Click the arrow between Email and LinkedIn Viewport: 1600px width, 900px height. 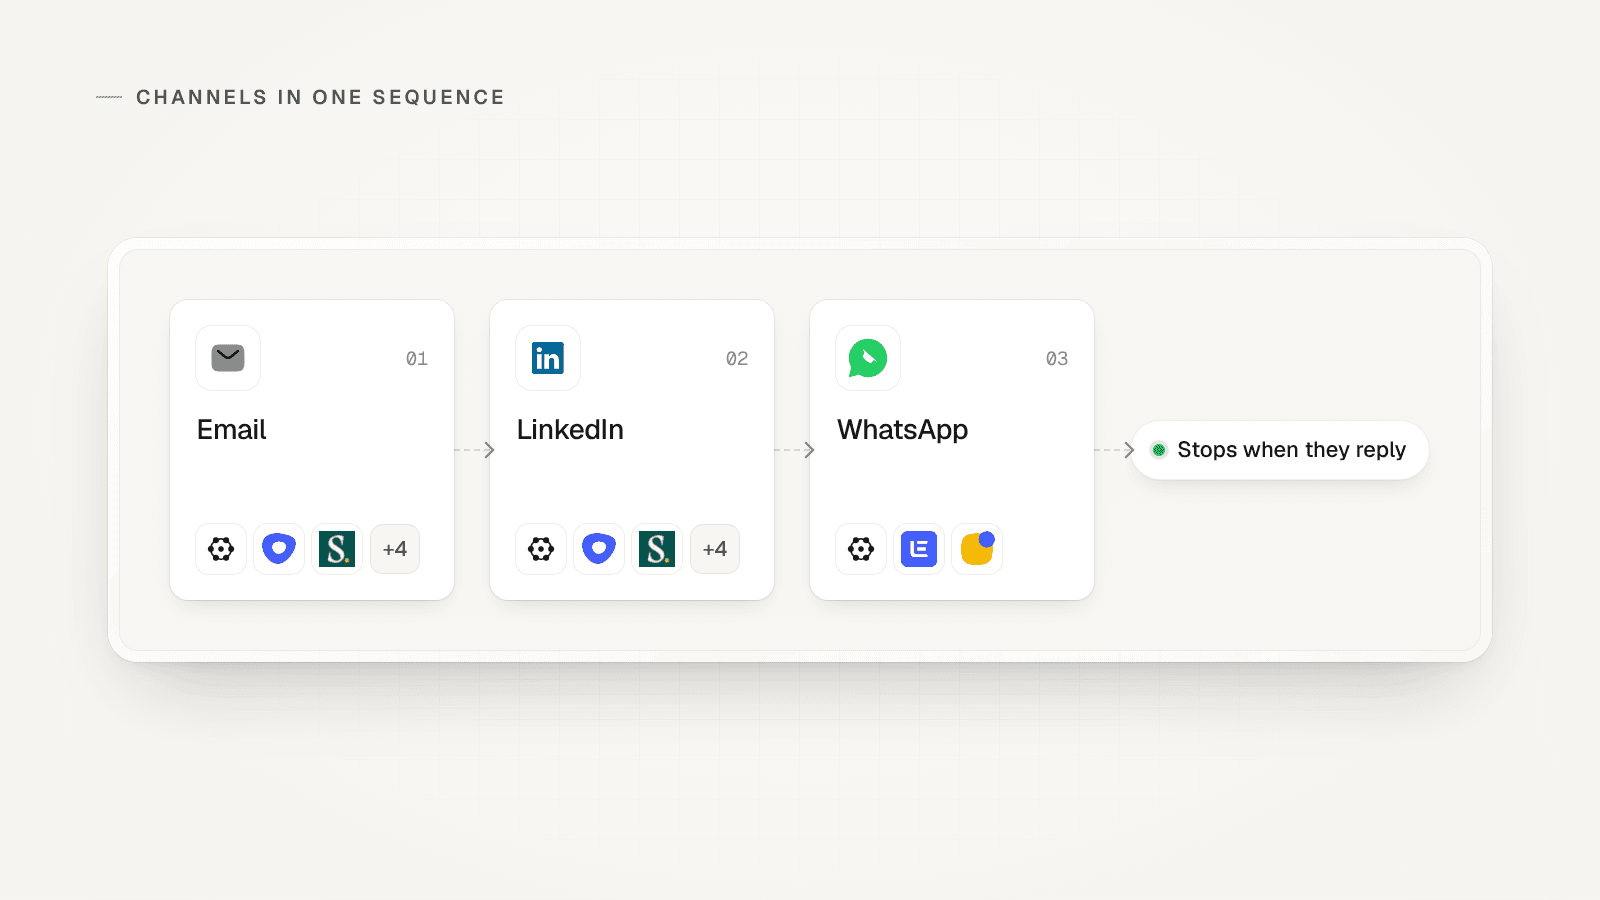[475, 450]
